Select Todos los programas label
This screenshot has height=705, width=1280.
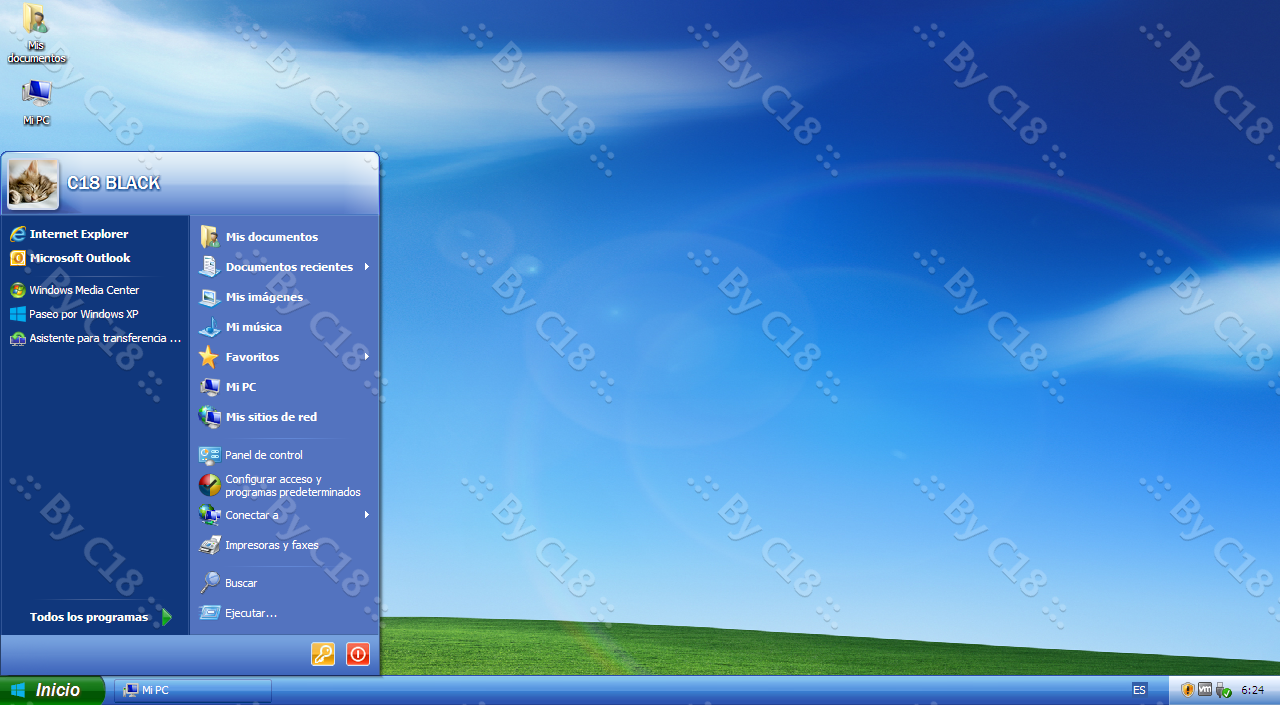[89, 617]
